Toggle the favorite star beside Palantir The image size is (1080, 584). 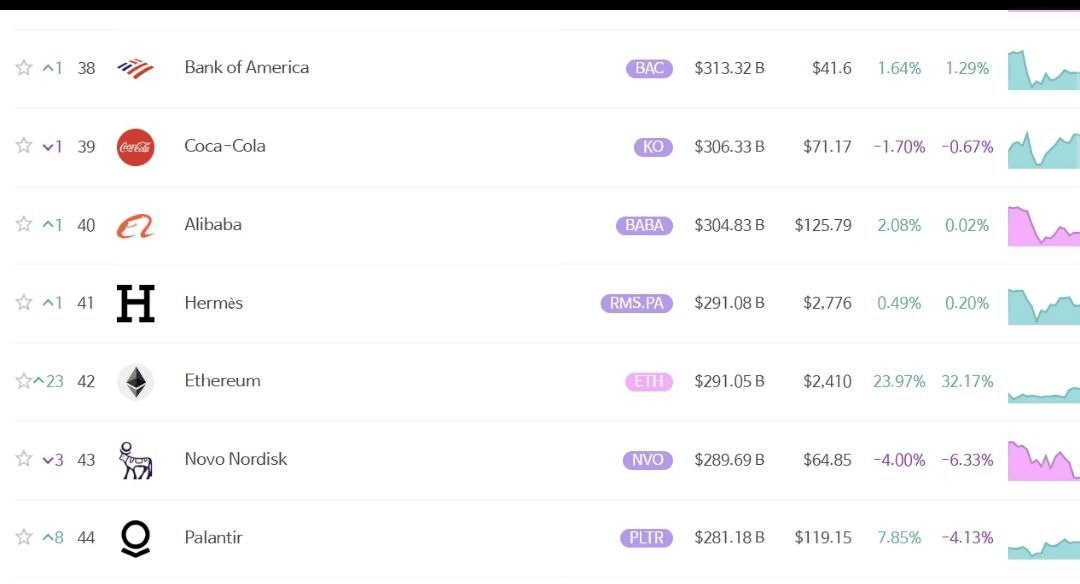pyautogui.click(x=24, y=537)
